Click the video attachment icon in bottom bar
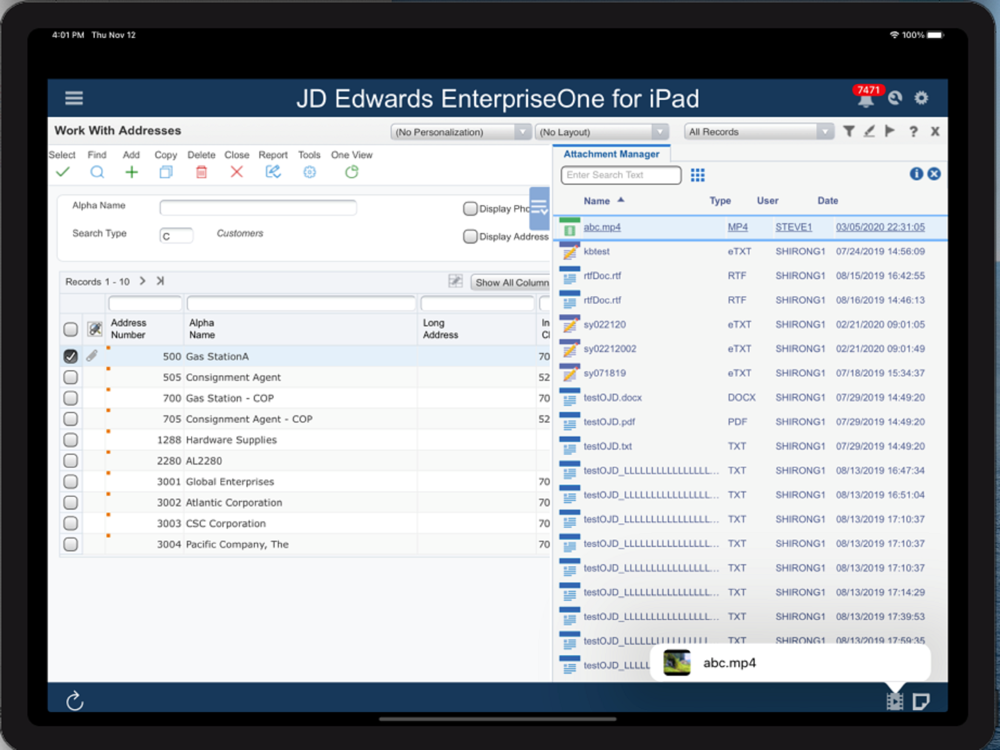 click(x=895, y=702)
